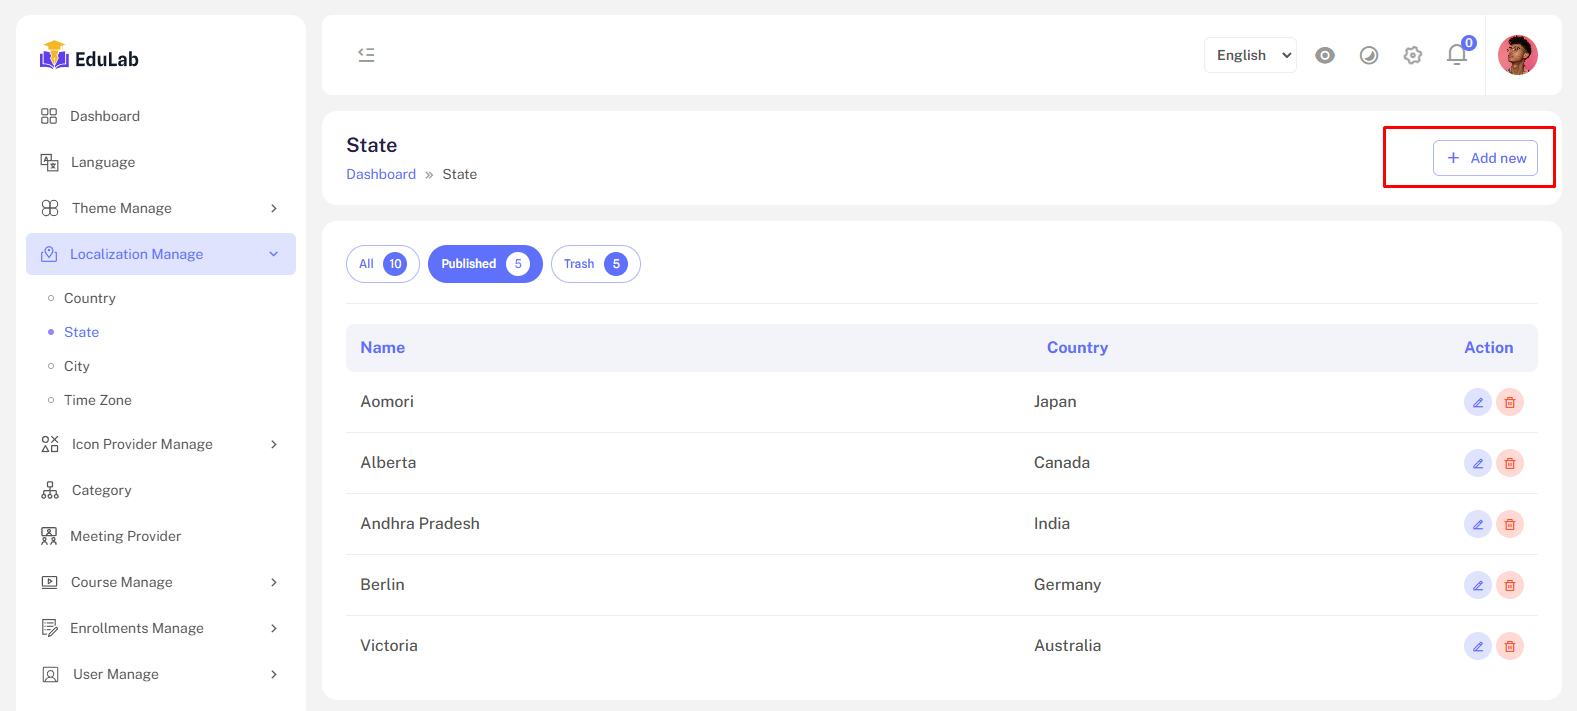Screen dimensions: 1577x711
Task: Click the EduLab logo
Action: coord(89,58)
